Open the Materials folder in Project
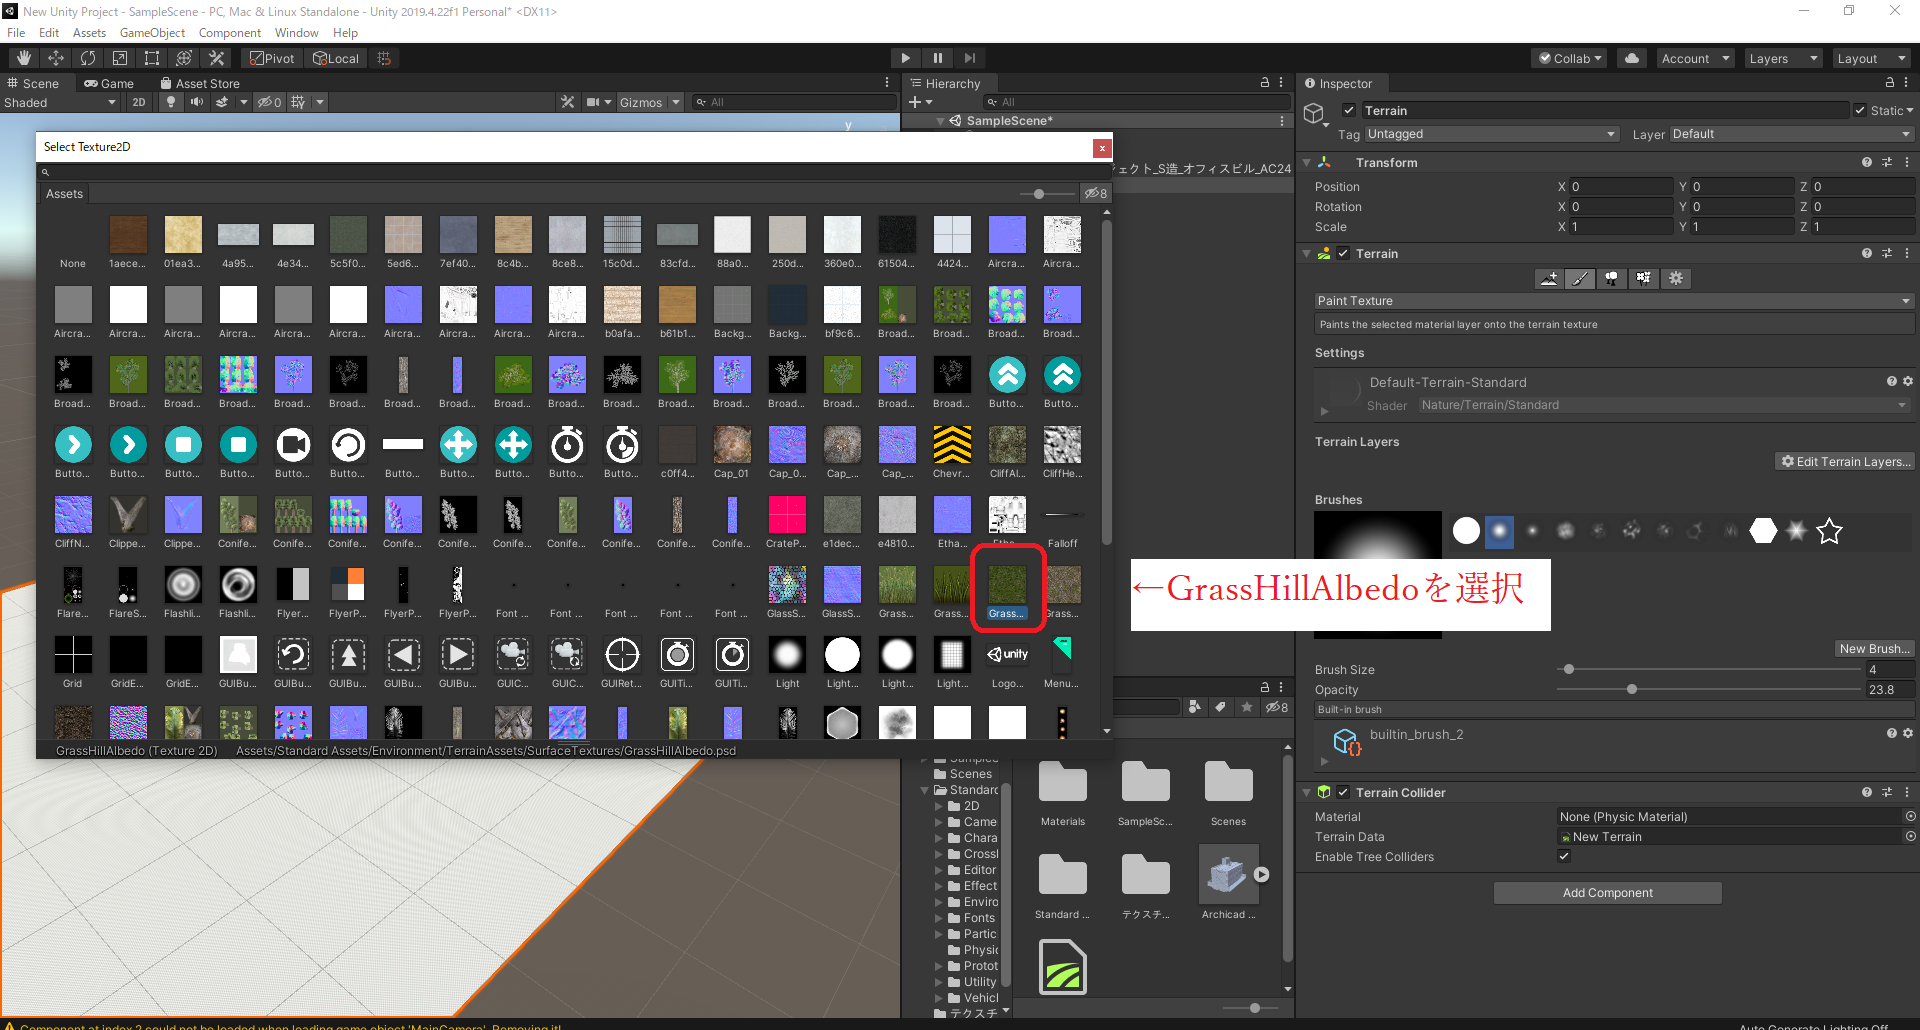 point(1063,794)
